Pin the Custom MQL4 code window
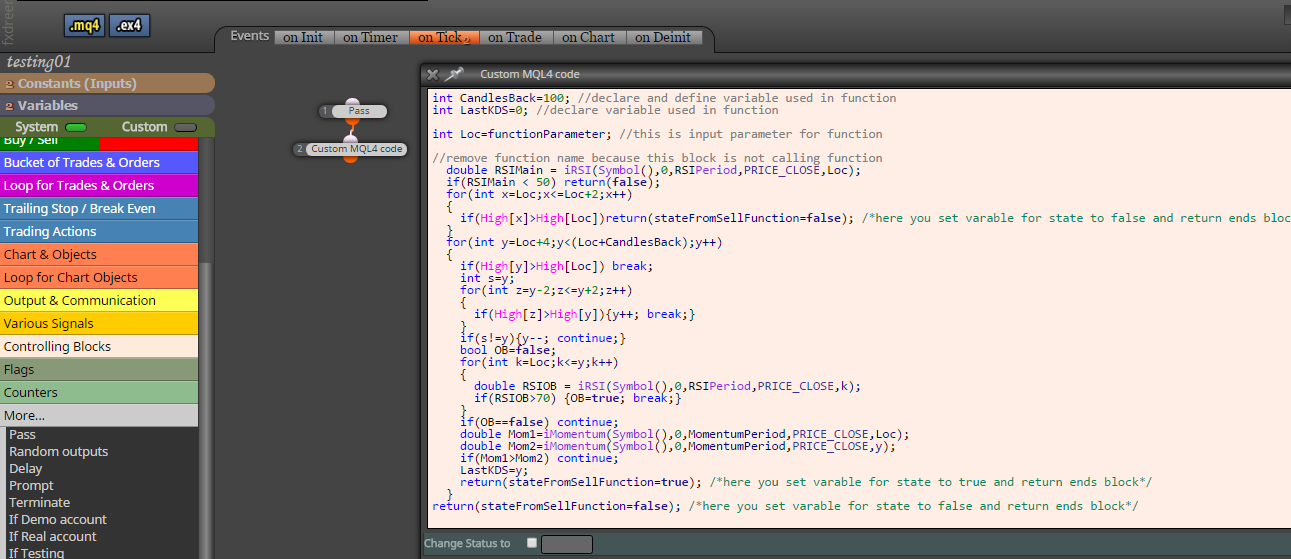The width and height of the screenshot is (1291, 559). pos(455,74)
